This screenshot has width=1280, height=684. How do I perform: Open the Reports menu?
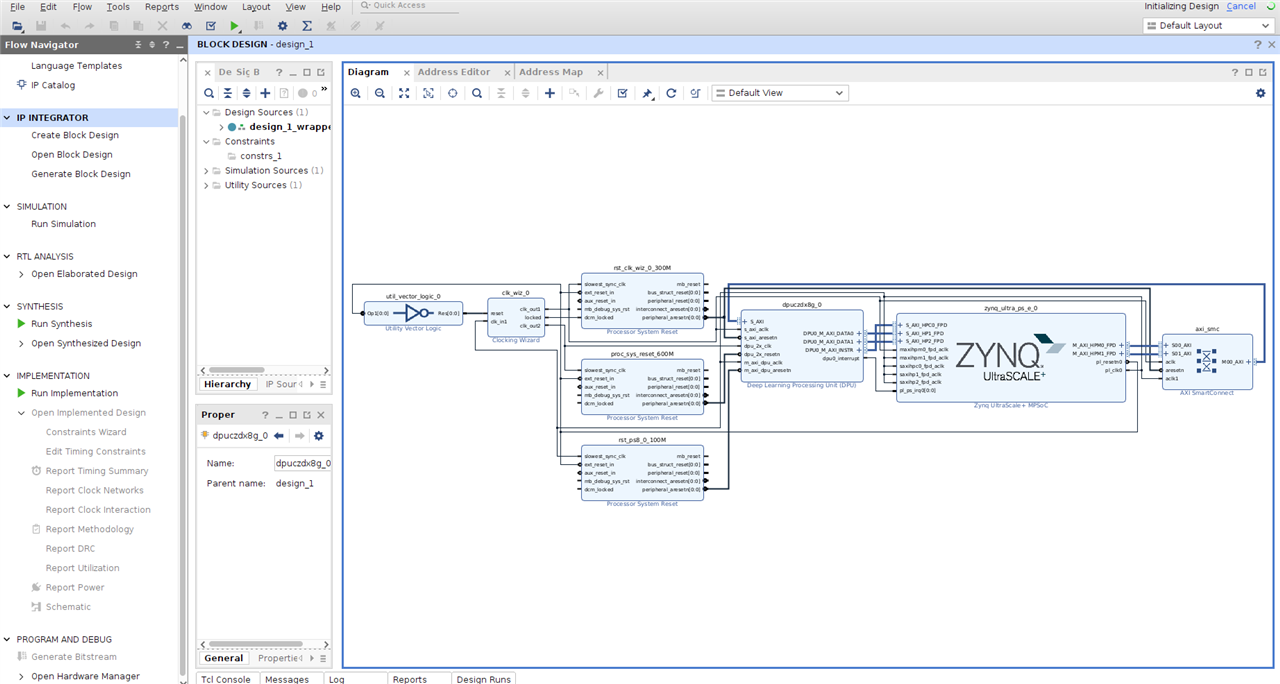[162, 7]
